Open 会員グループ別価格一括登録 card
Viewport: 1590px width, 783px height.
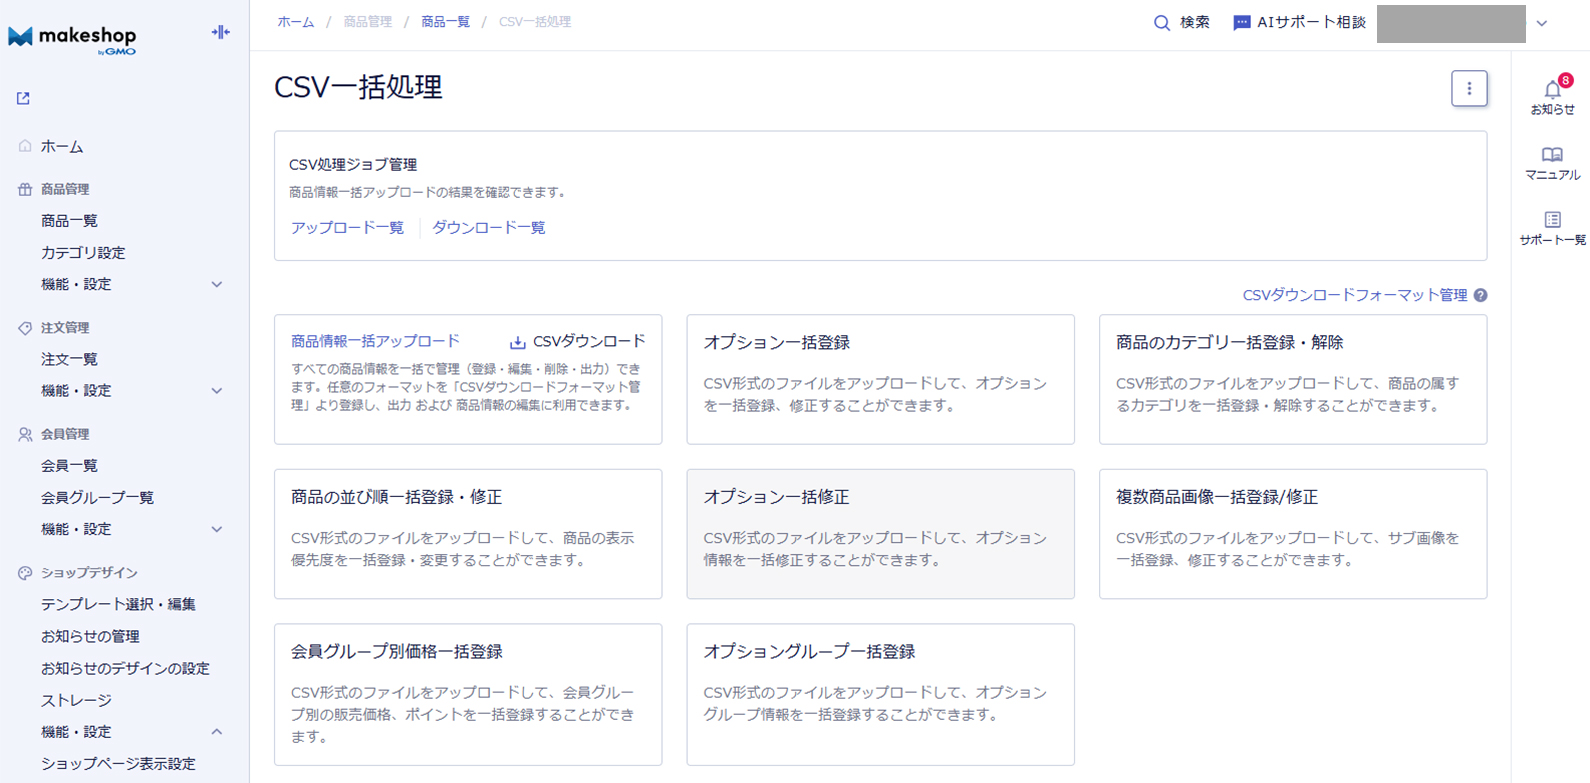[x=468, y=695]
